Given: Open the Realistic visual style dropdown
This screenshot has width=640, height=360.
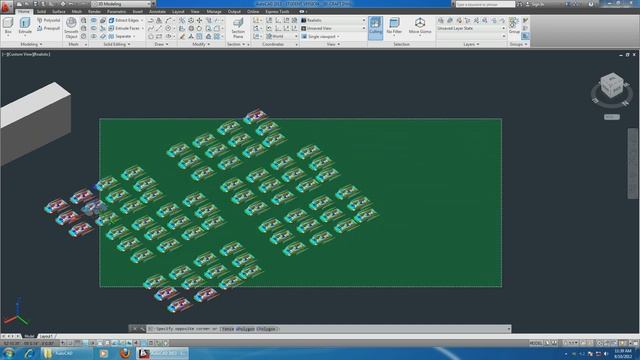Looking at the screenshot, I should click(333, 20).
